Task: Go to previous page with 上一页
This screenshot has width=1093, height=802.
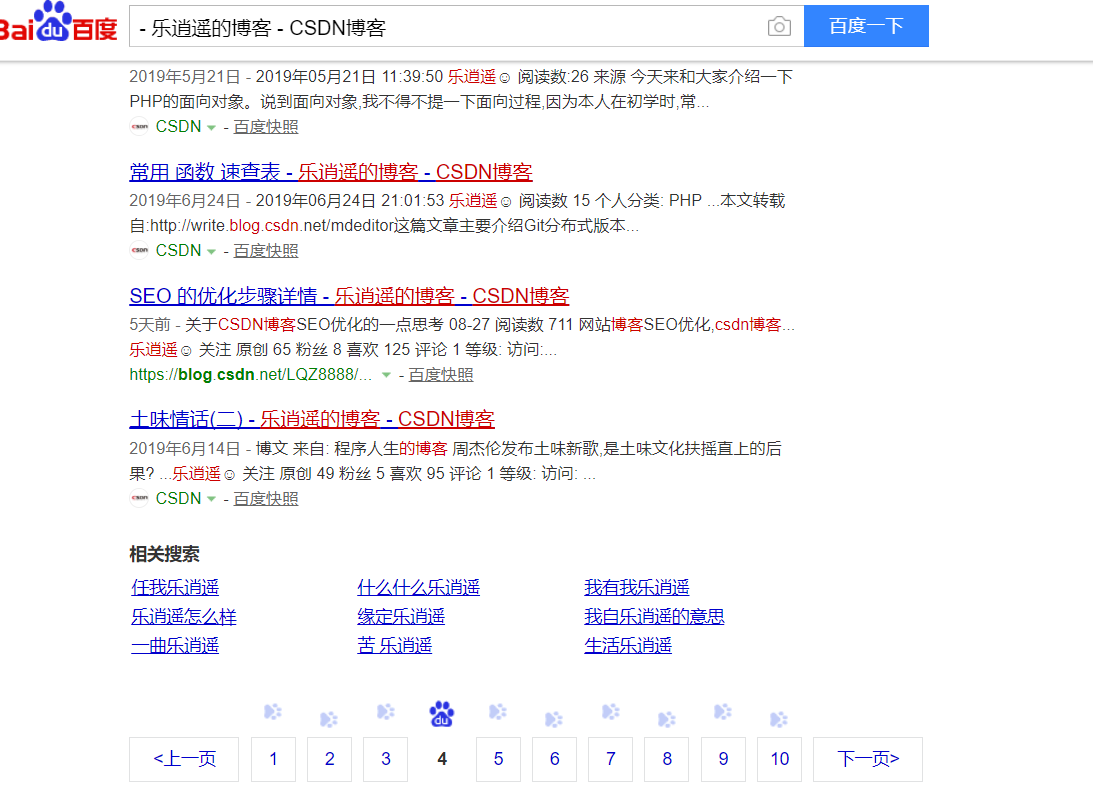Action: click(x=184, y=759)
